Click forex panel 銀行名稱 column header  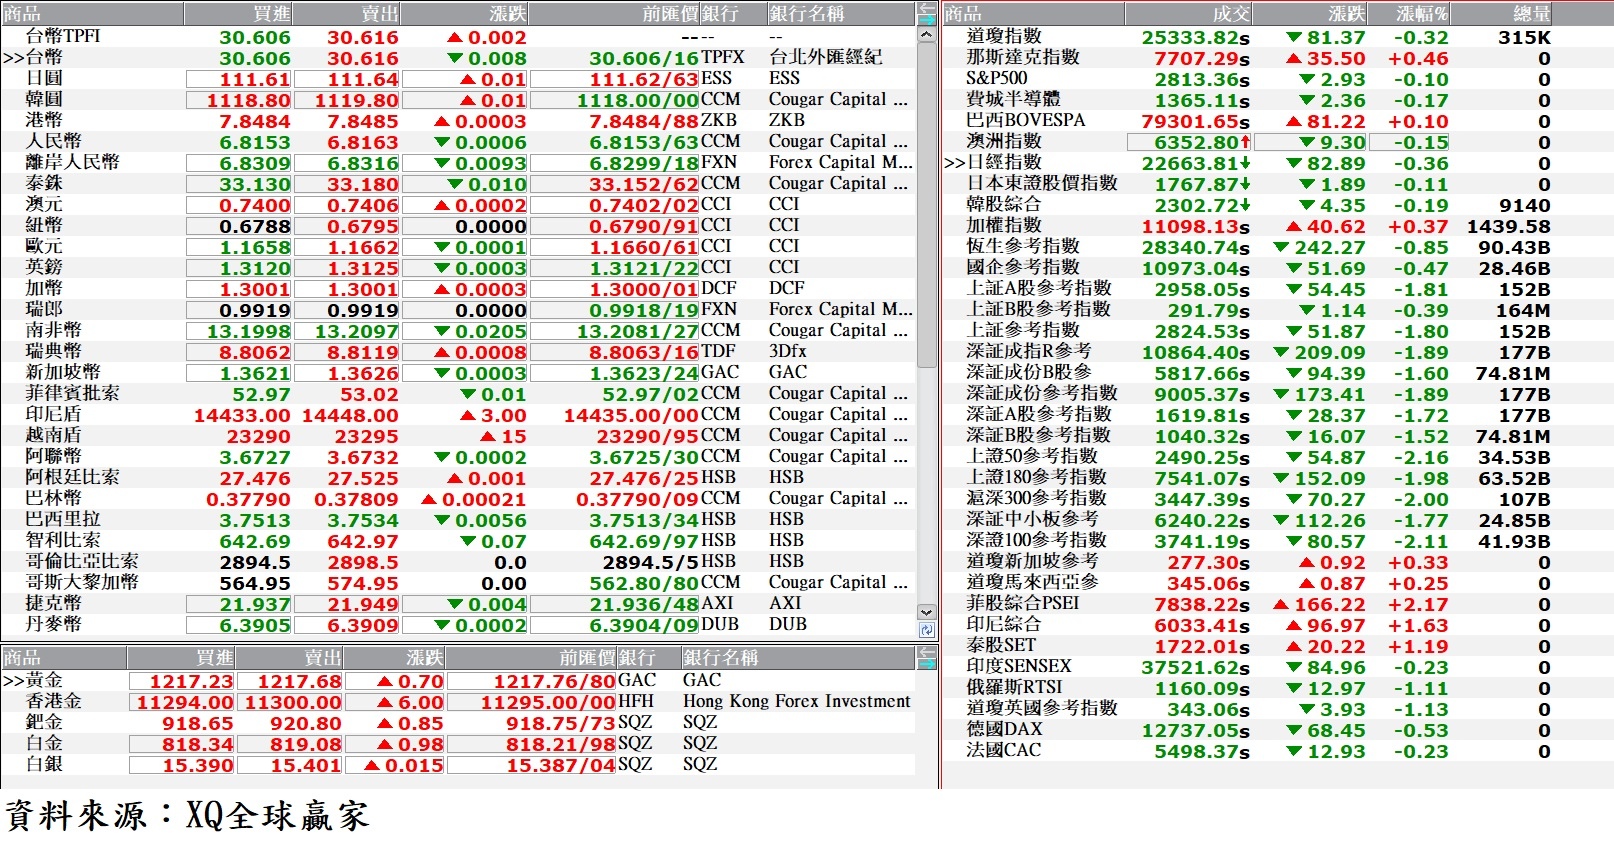tap(840, 14)
